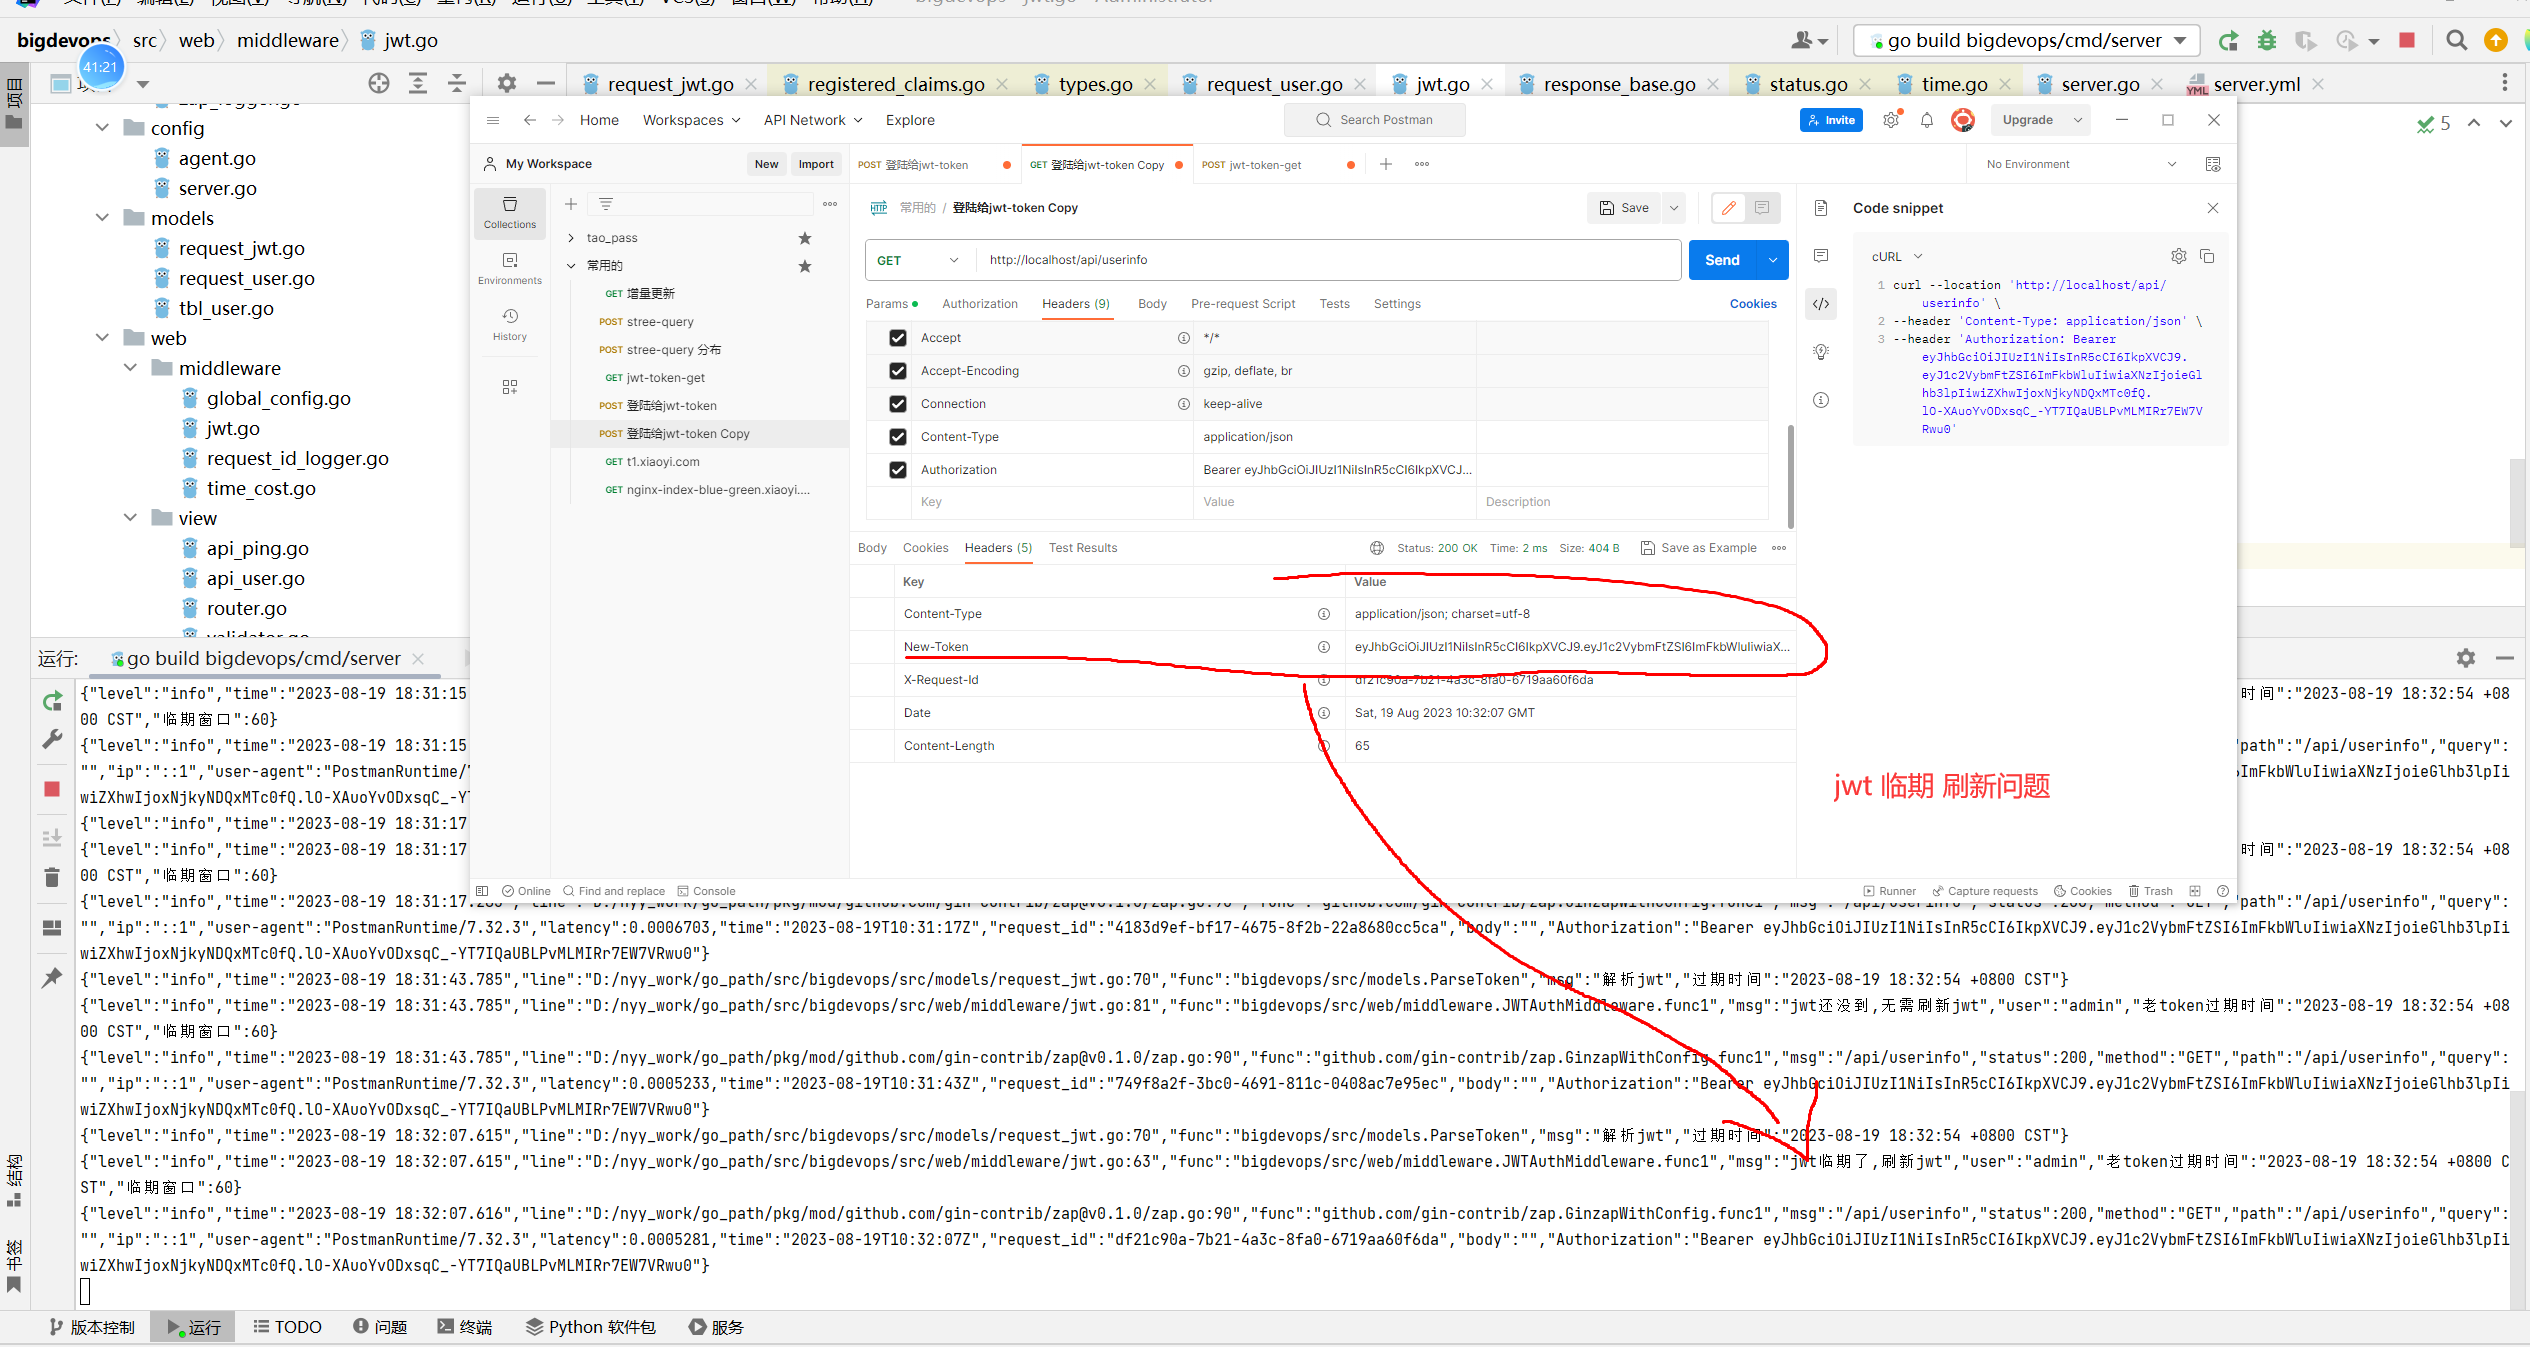2530x1347 pixels.
Task: Uncheck the Authorization header checkbox
Action: coord(897,470)
